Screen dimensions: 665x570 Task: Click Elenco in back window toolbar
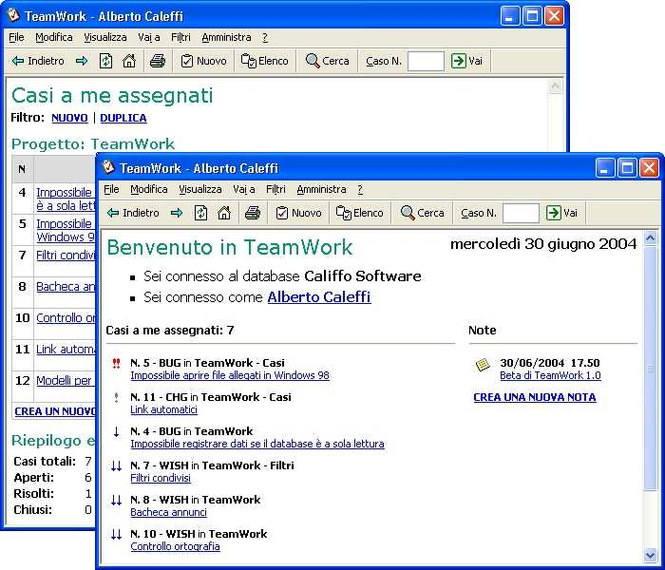pos(264,61)
